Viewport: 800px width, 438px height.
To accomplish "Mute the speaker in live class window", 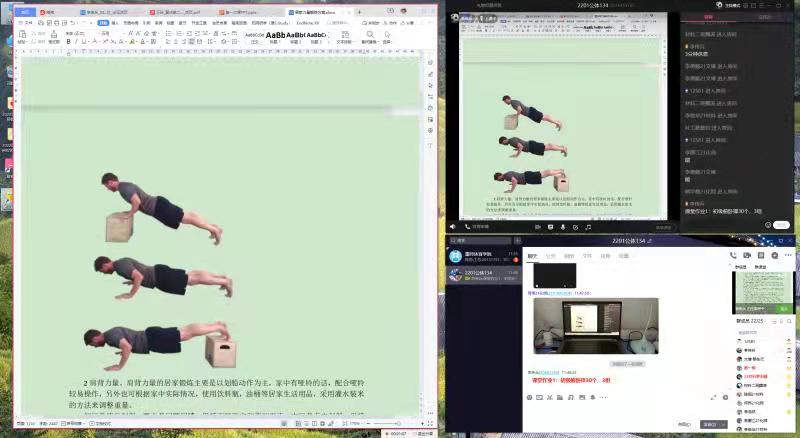I will click(x=453, y=227).
